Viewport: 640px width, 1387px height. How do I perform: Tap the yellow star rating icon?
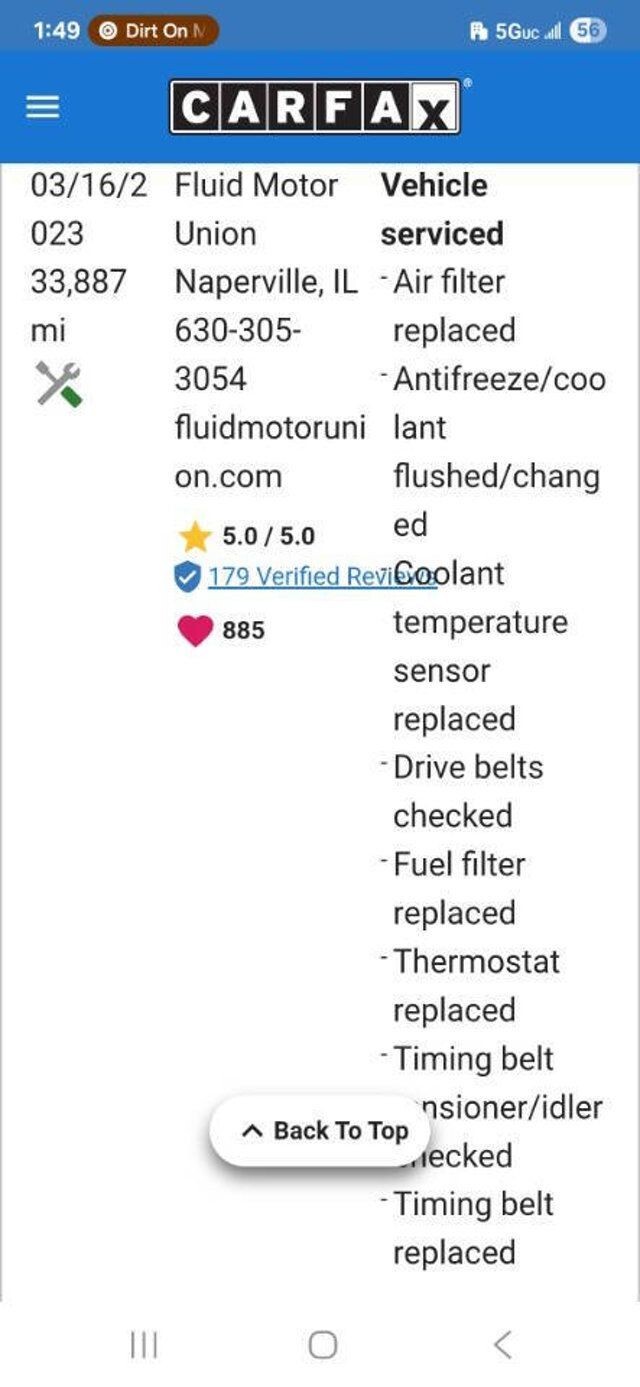[194, 537]
